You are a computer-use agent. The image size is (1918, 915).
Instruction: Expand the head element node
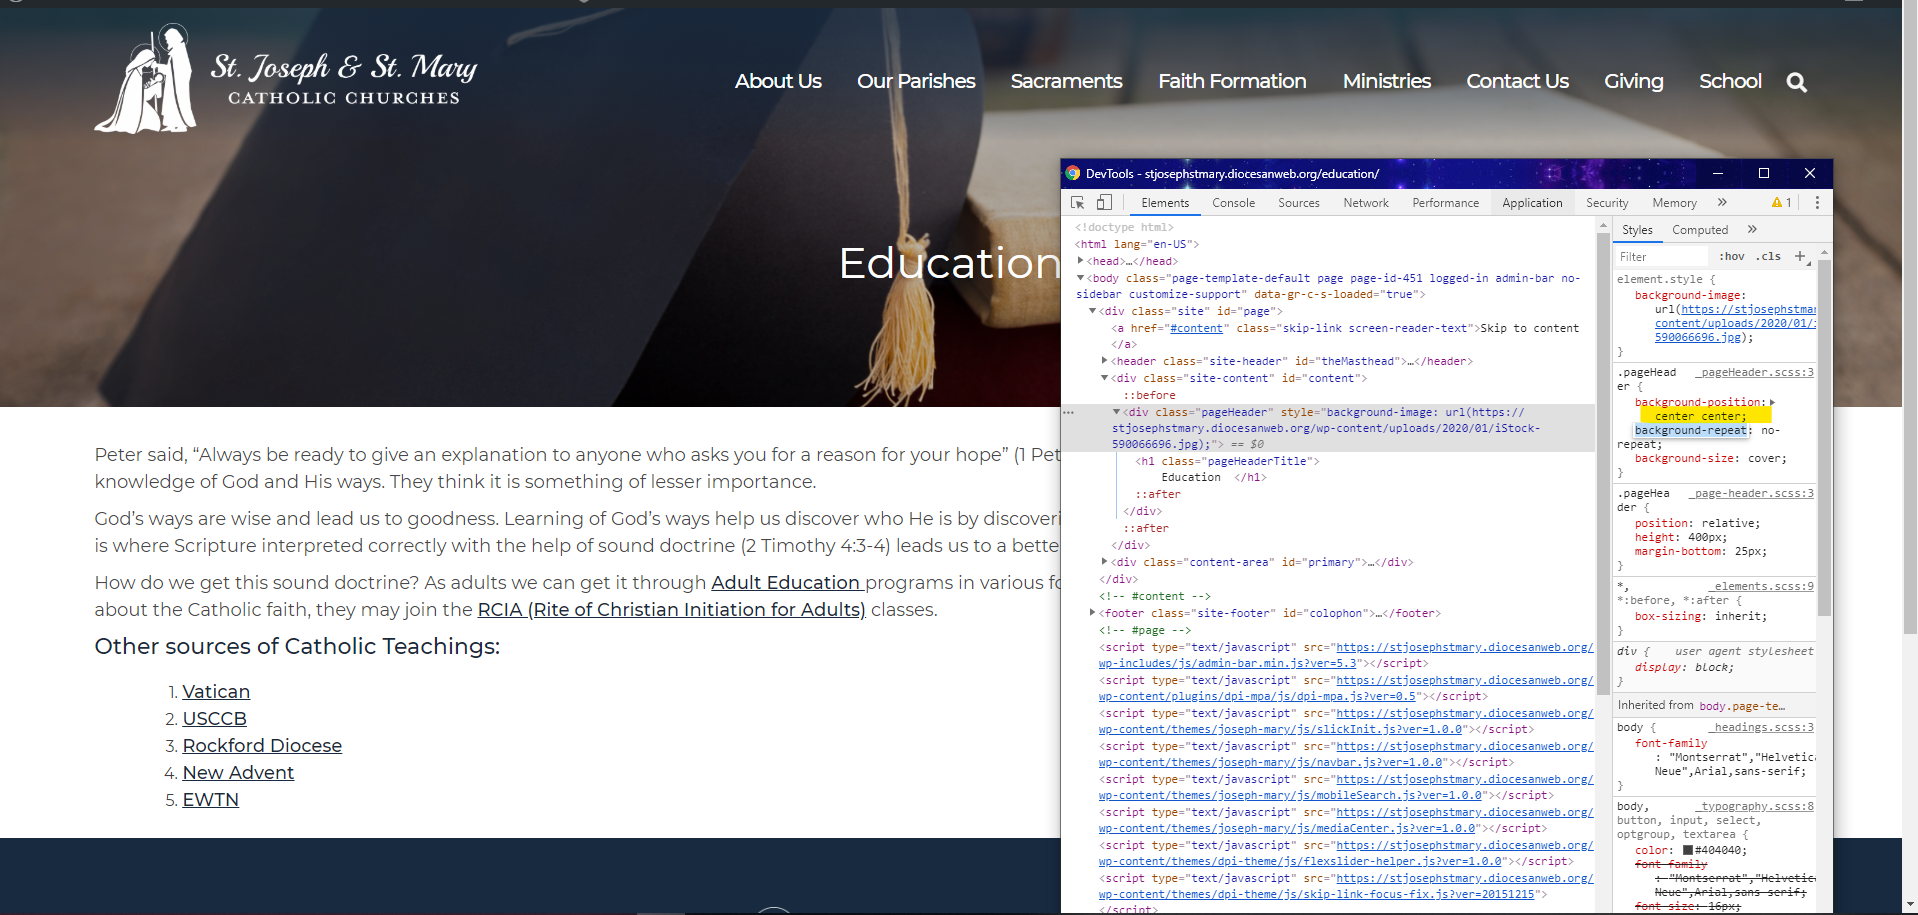1081,261
